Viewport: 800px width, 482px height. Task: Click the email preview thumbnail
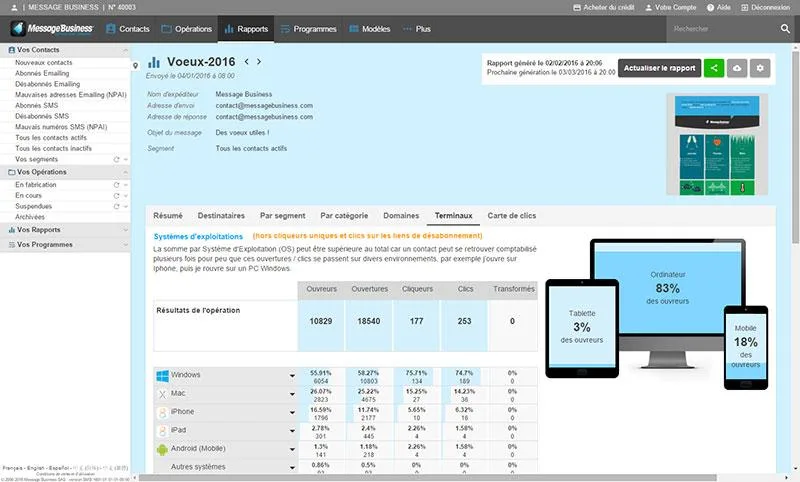[x=717, y=144]
